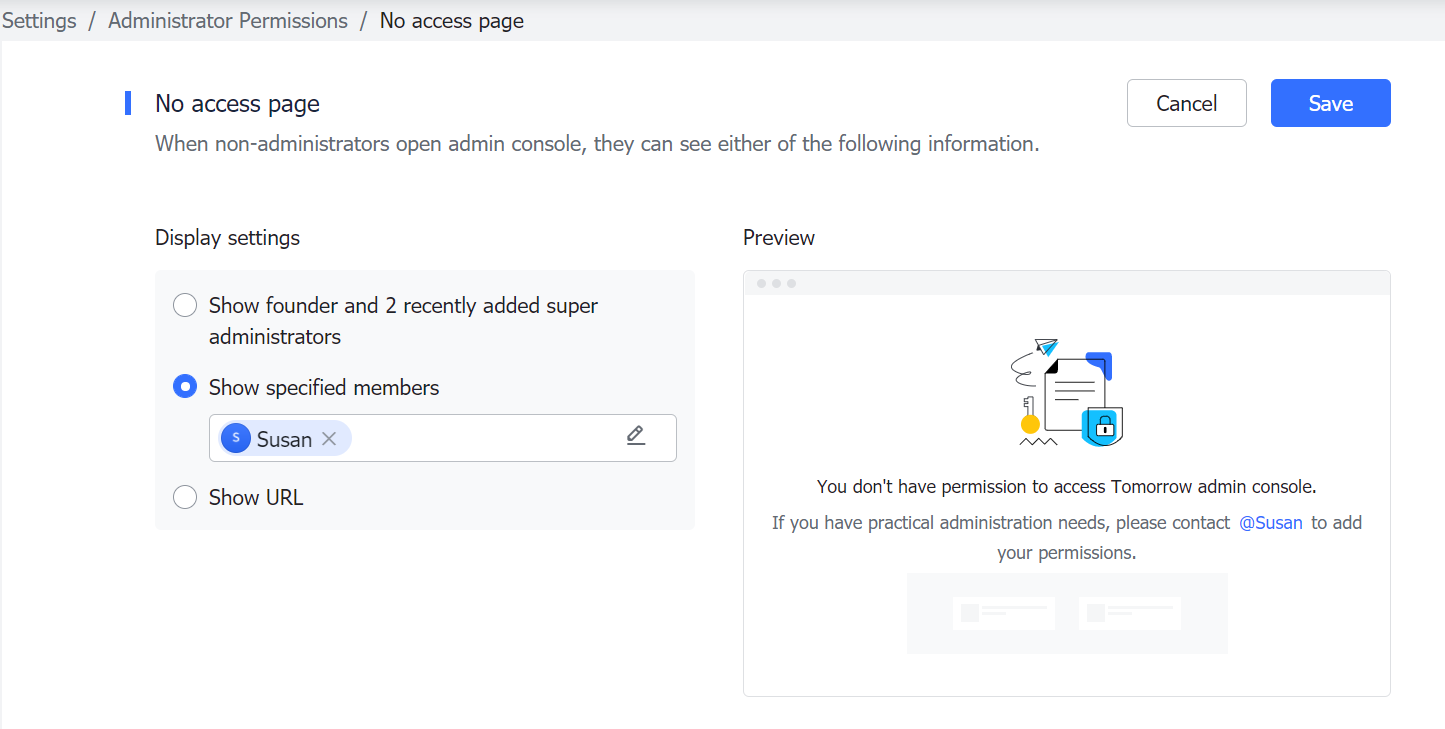Select Show founder and super administrators option
The height and width of the screenshot is (729, 1445).
click(x=185, y=306)
